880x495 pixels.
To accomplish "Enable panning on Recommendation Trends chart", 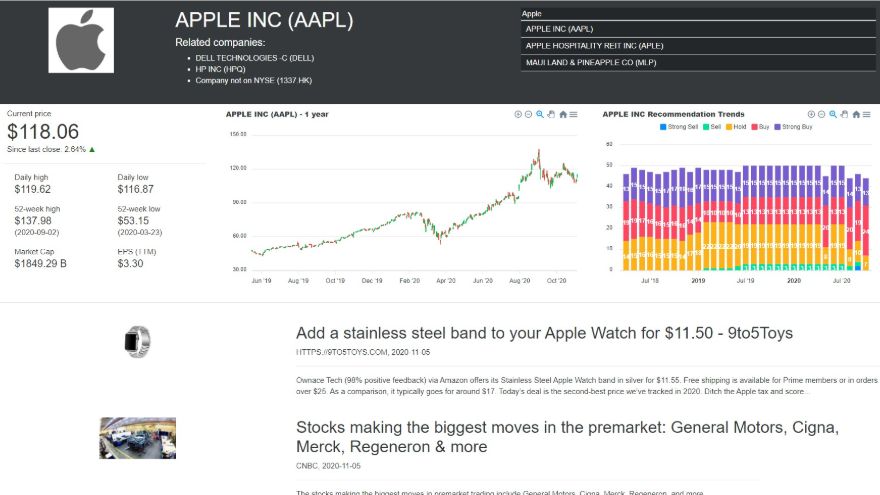I will [844, 114].
